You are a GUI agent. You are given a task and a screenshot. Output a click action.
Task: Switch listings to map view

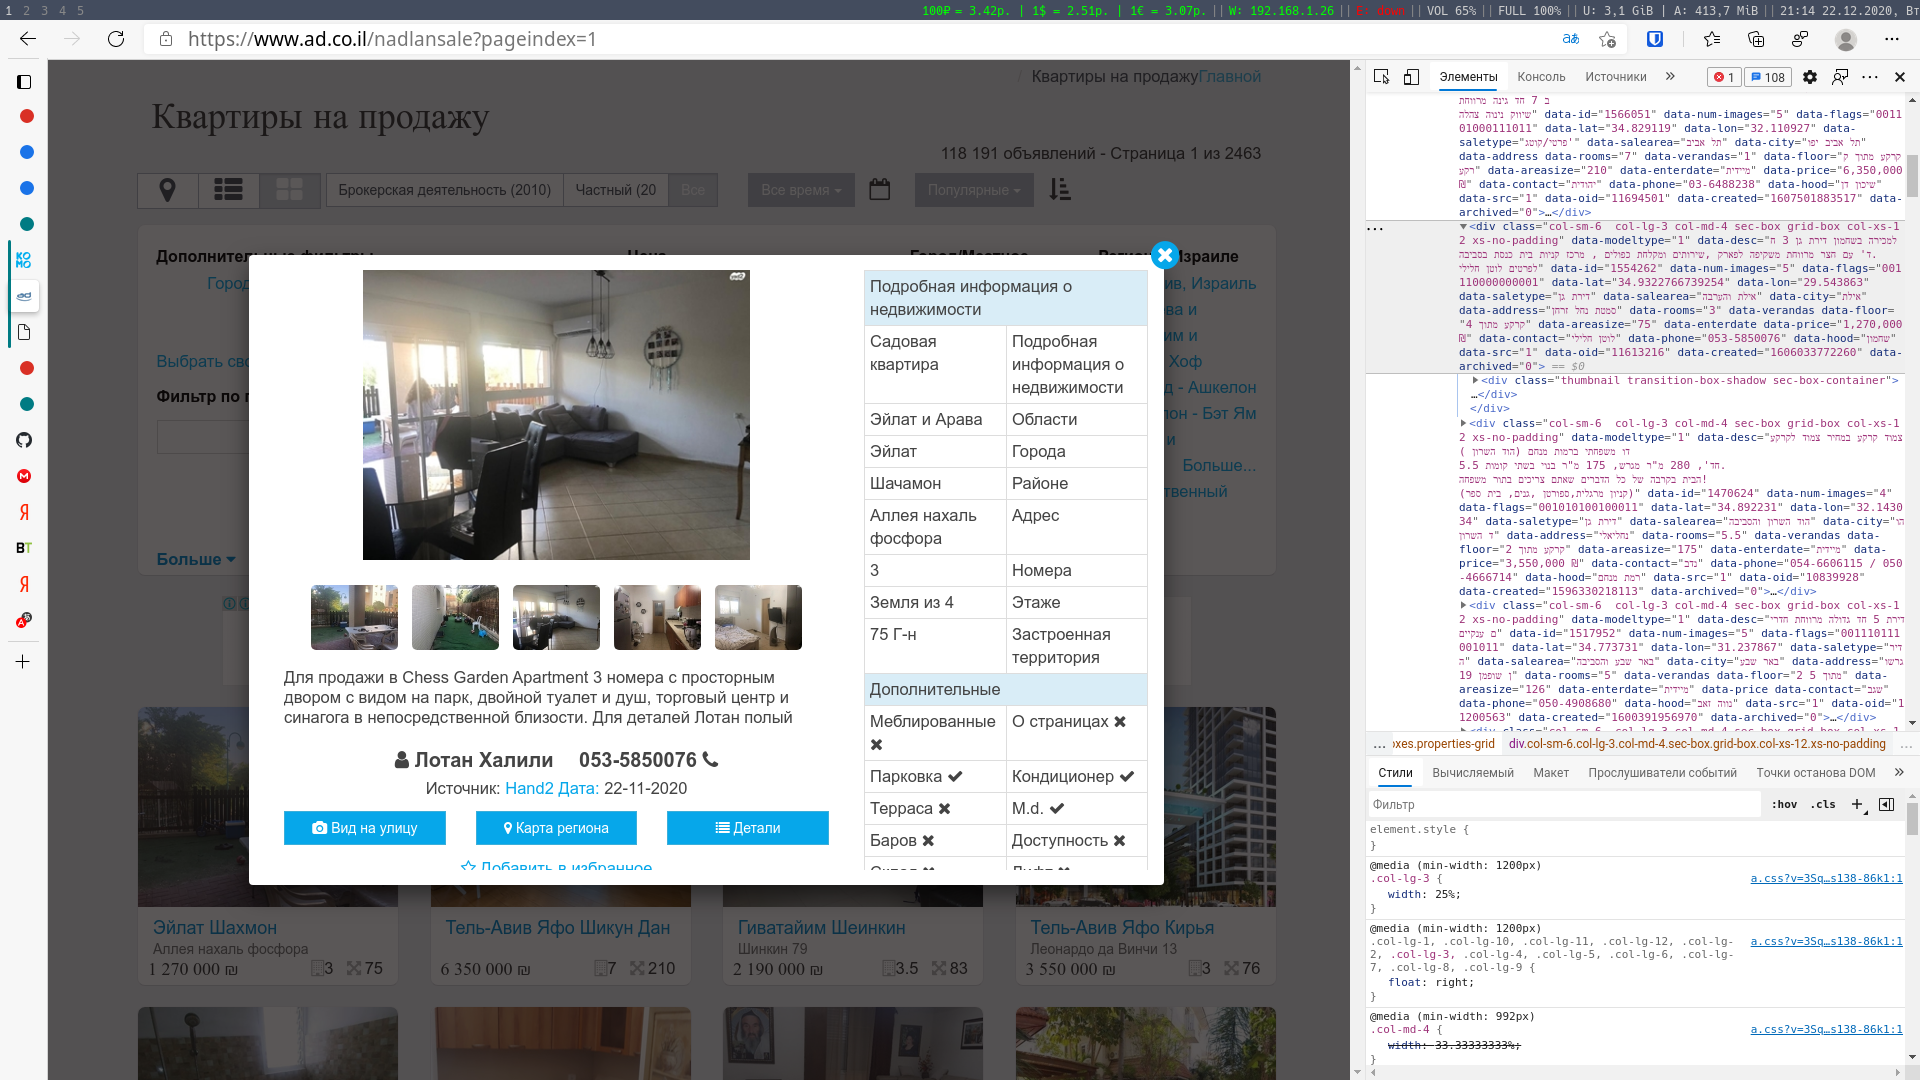pos(168,190)
